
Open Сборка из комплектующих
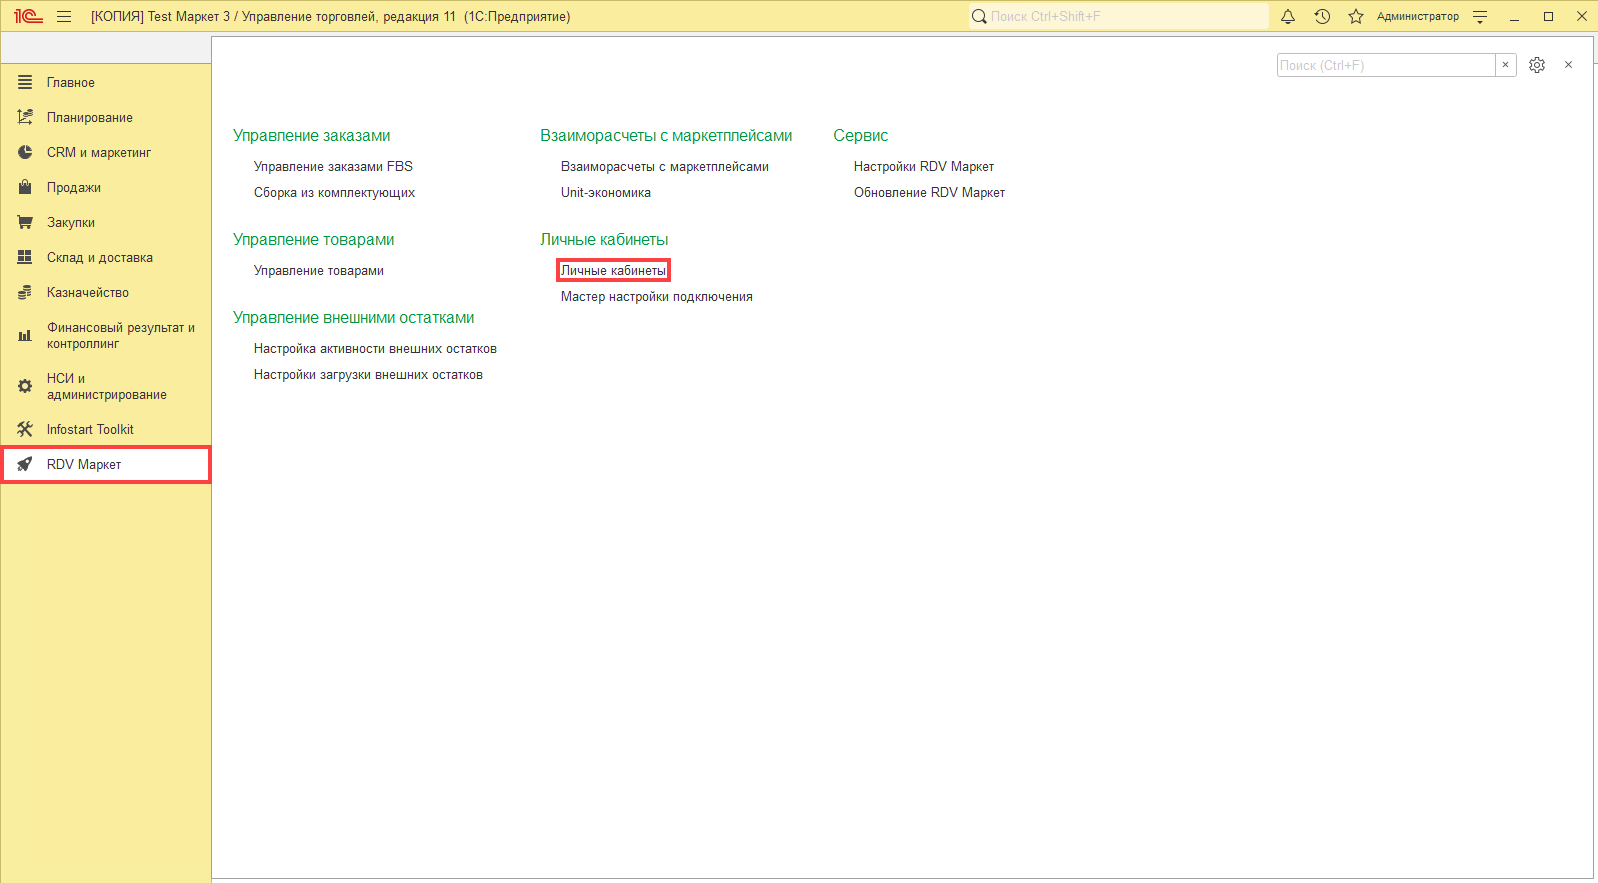[334, 192]
